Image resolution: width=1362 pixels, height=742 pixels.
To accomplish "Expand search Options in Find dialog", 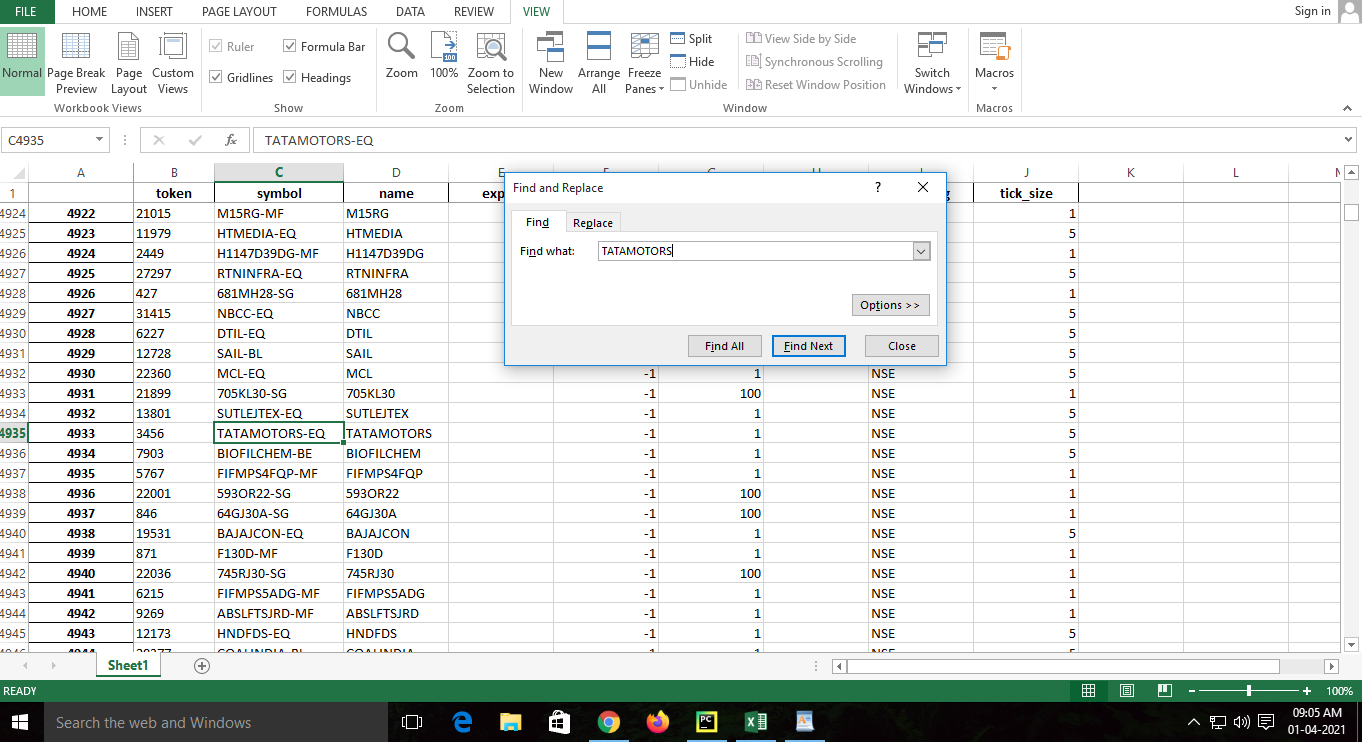I will click(890, 305).
